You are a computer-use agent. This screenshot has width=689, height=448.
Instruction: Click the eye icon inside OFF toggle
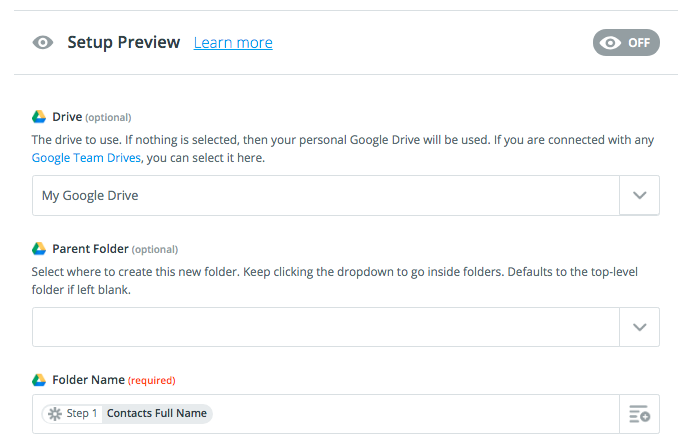610,43
